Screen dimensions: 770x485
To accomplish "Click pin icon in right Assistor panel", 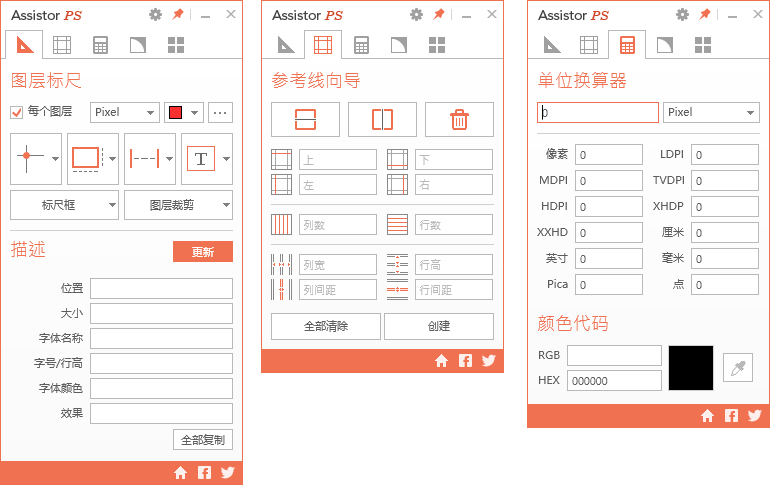I will (x=705, y=14).
